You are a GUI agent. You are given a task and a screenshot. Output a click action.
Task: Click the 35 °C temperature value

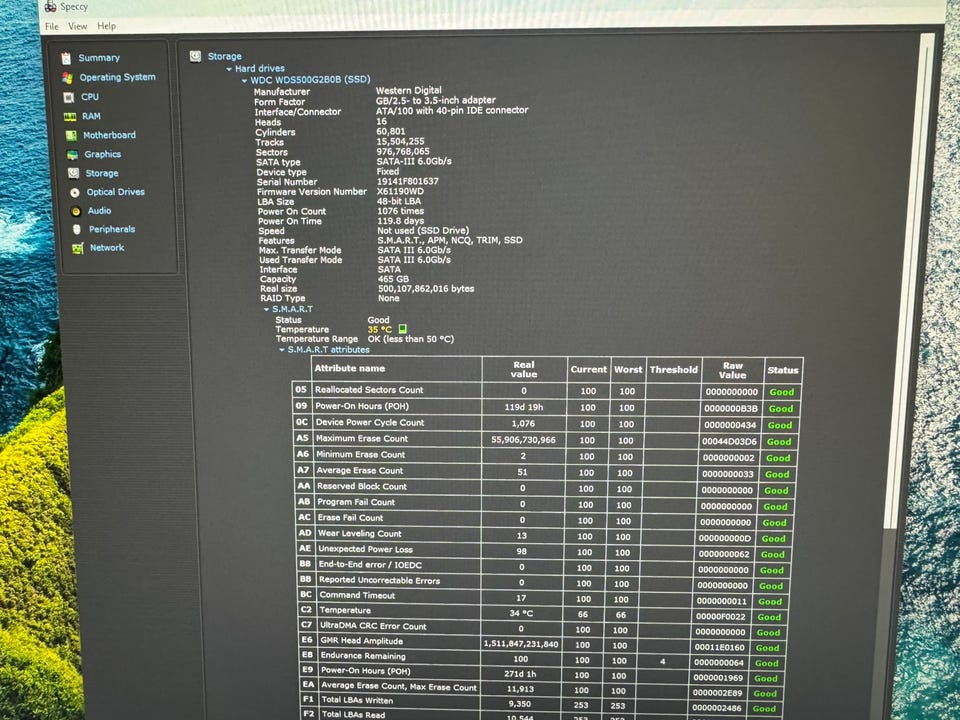click(x=380, y=329)
